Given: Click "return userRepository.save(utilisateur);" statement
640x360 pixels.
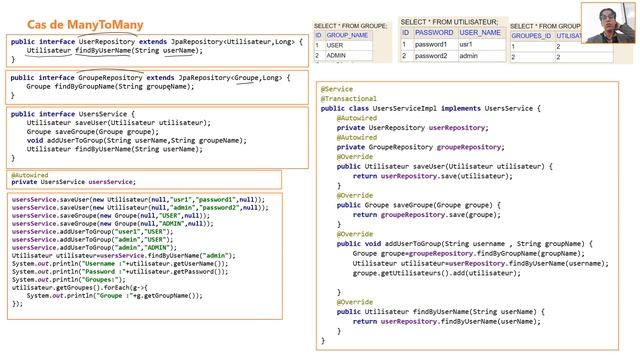Looking at the screenshot, I should click(433, 176).
